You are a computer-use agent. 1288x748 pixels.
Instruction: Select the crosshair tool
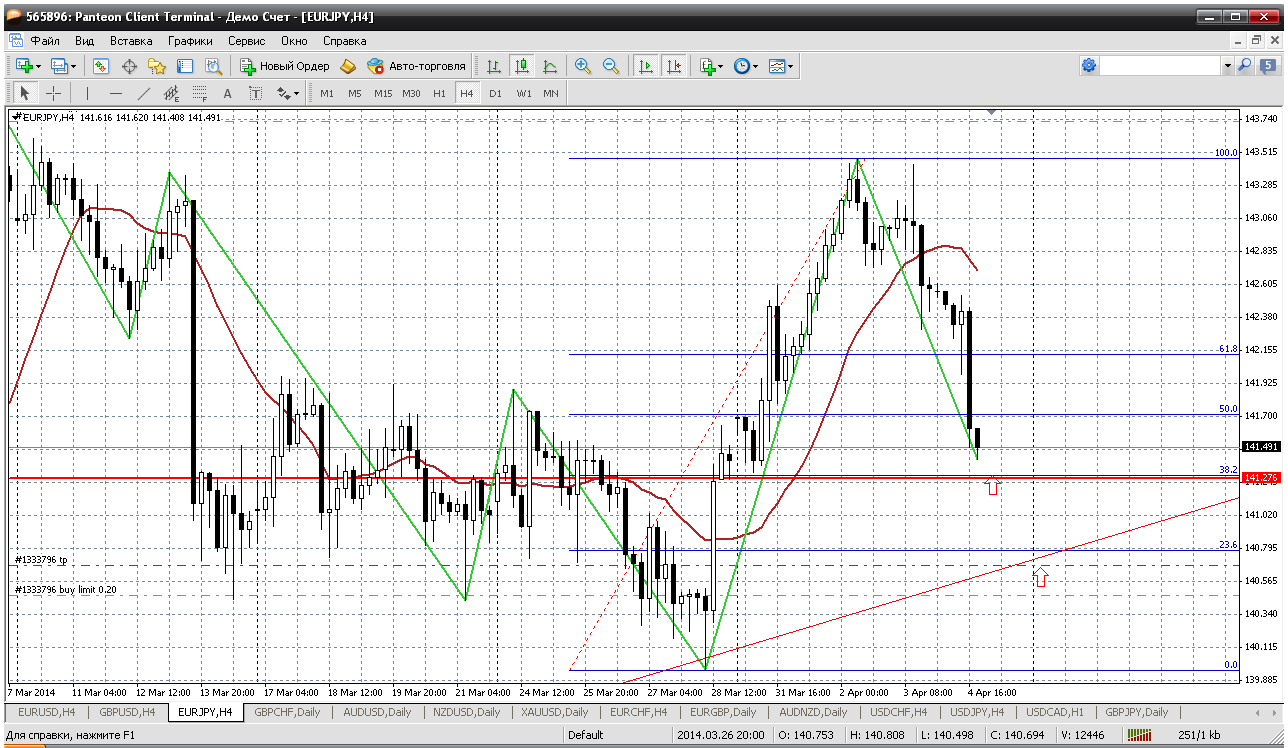(x=53, y=93)
